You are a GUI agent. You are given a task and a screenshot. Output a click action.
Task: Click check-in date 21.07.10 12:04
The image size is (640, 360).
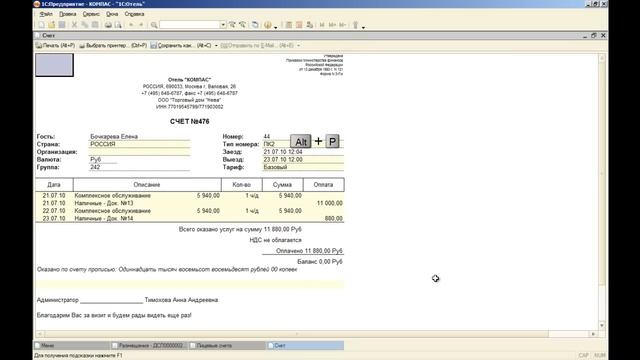pos(283,152)
